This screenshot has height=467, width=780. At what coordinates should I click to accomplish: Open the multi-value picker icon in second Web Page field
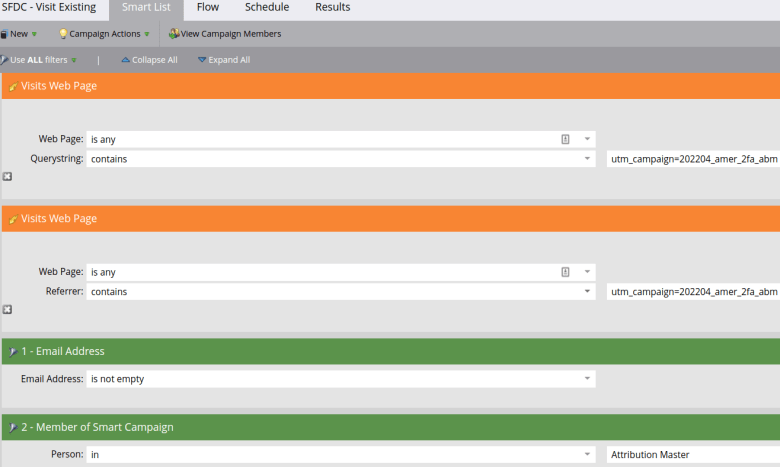tap(565, 272)
